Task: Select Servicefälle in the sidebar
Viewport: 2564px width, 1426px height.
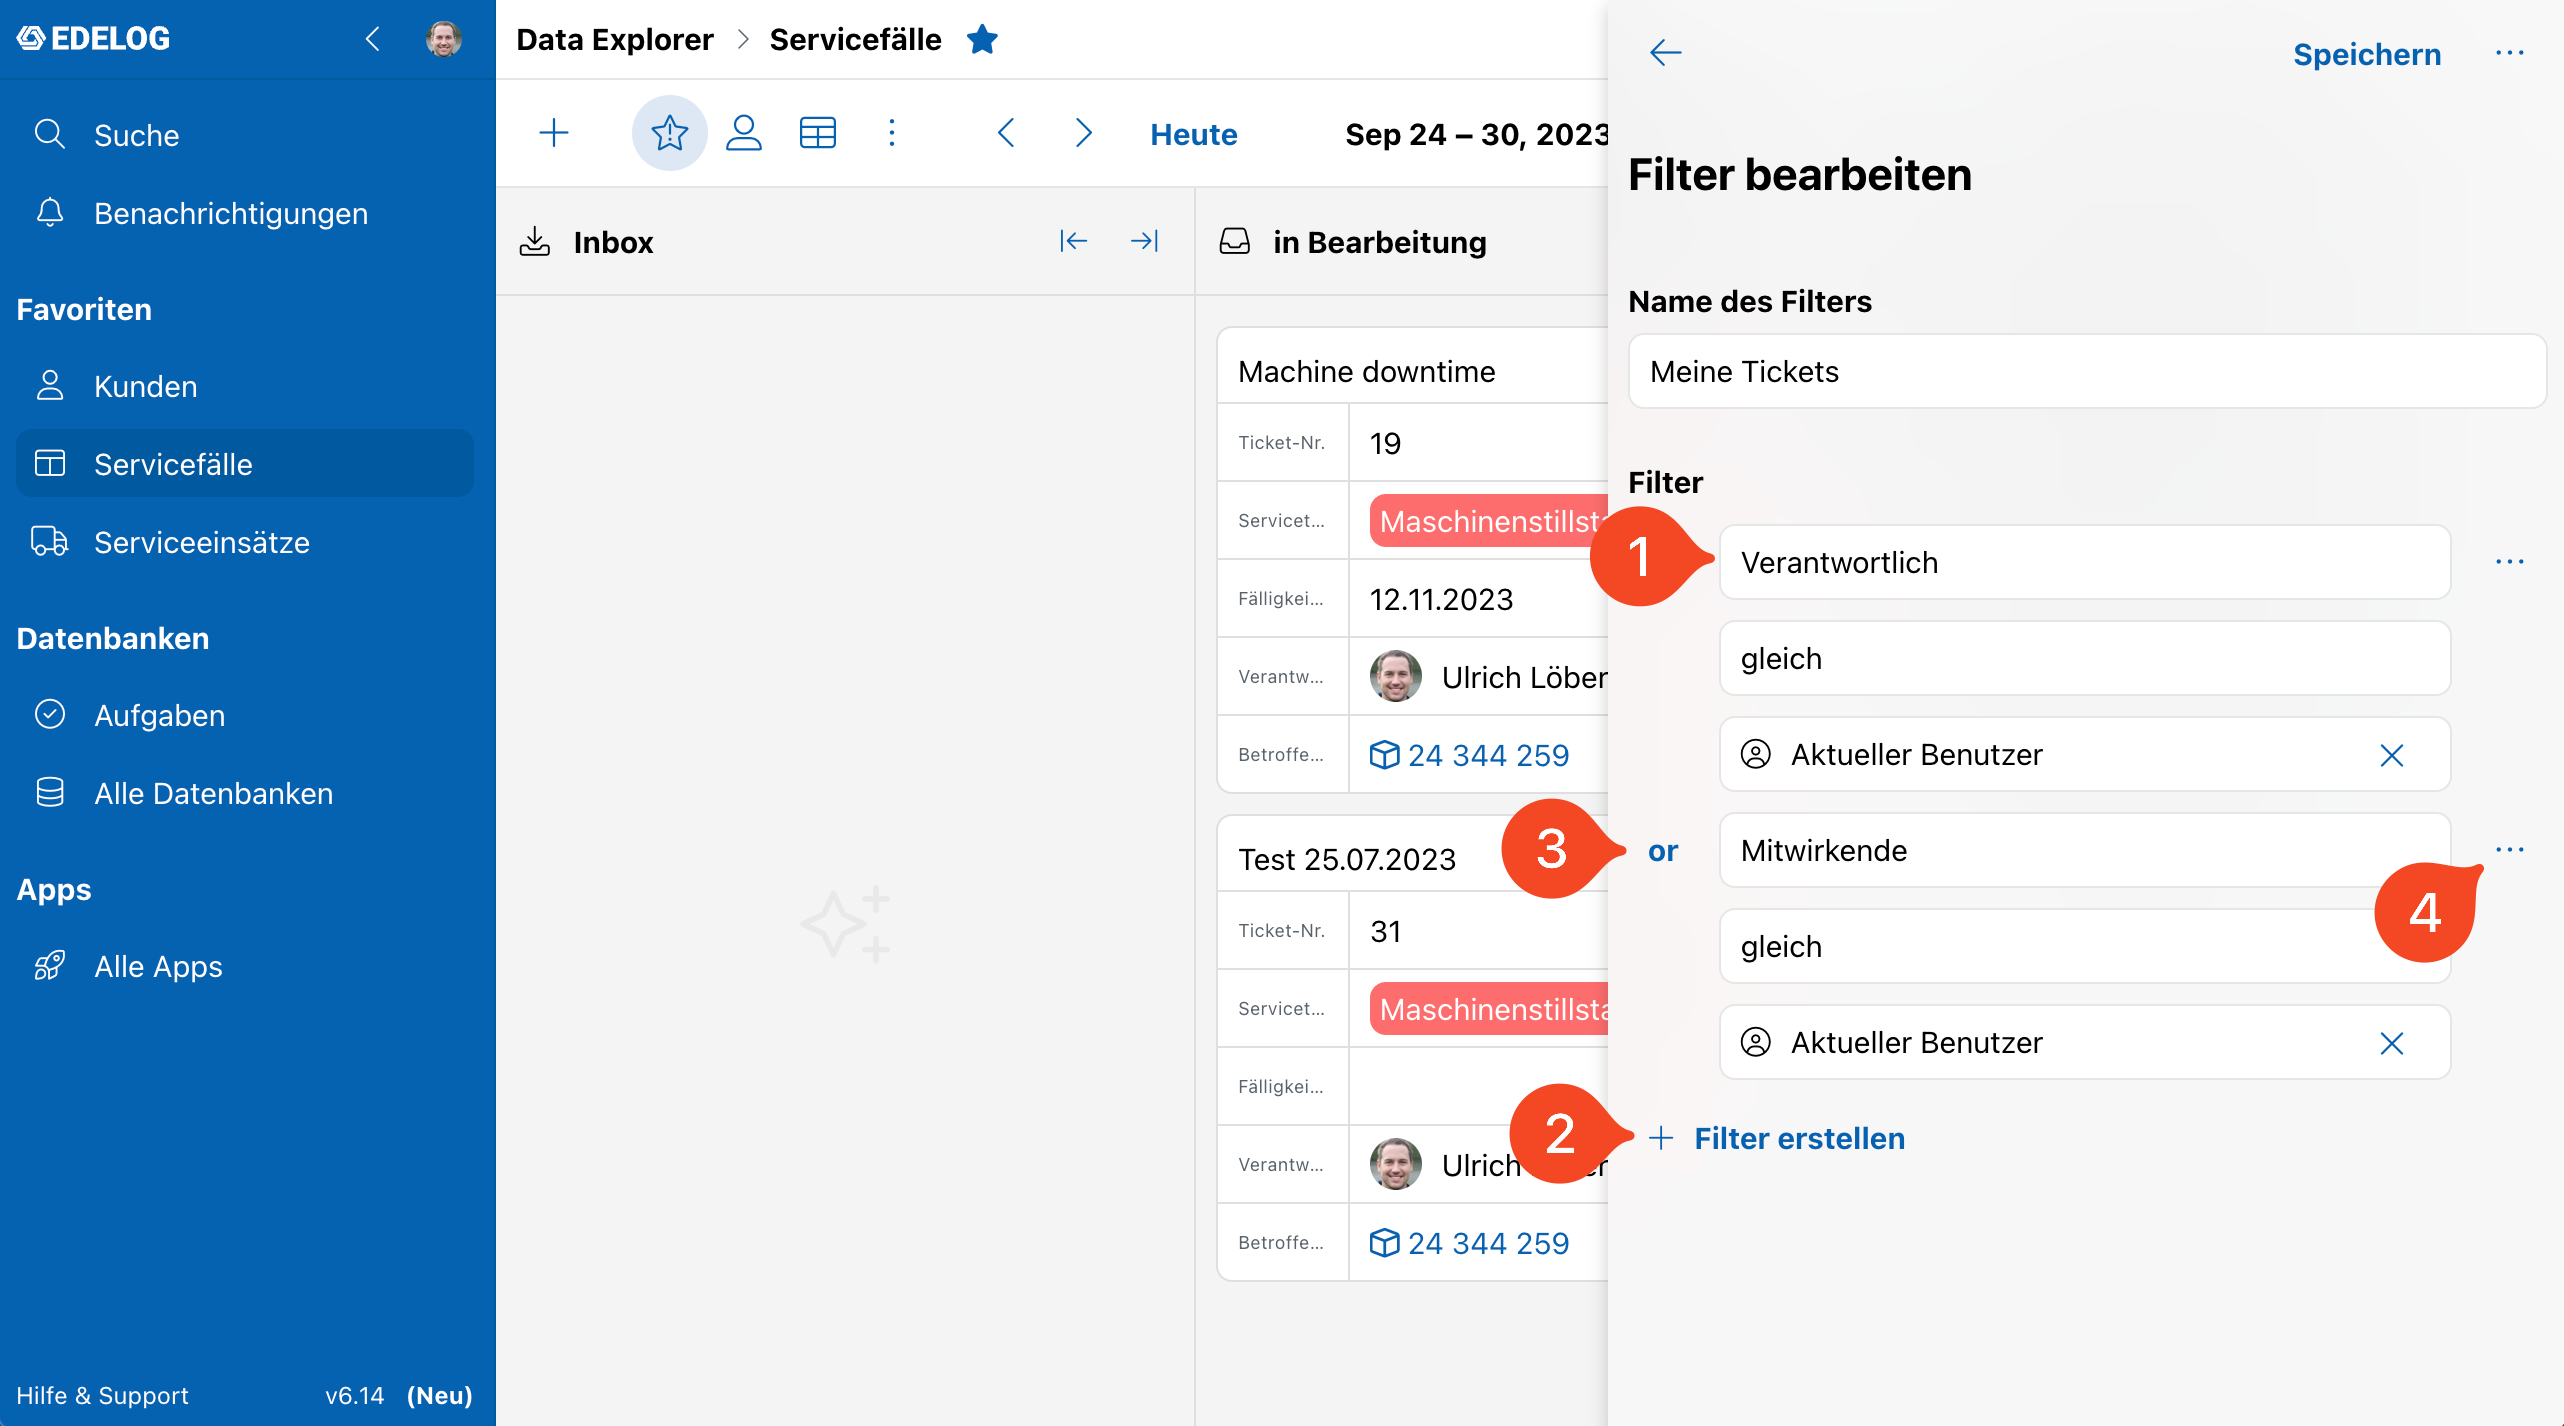Action: click(245, 464)
